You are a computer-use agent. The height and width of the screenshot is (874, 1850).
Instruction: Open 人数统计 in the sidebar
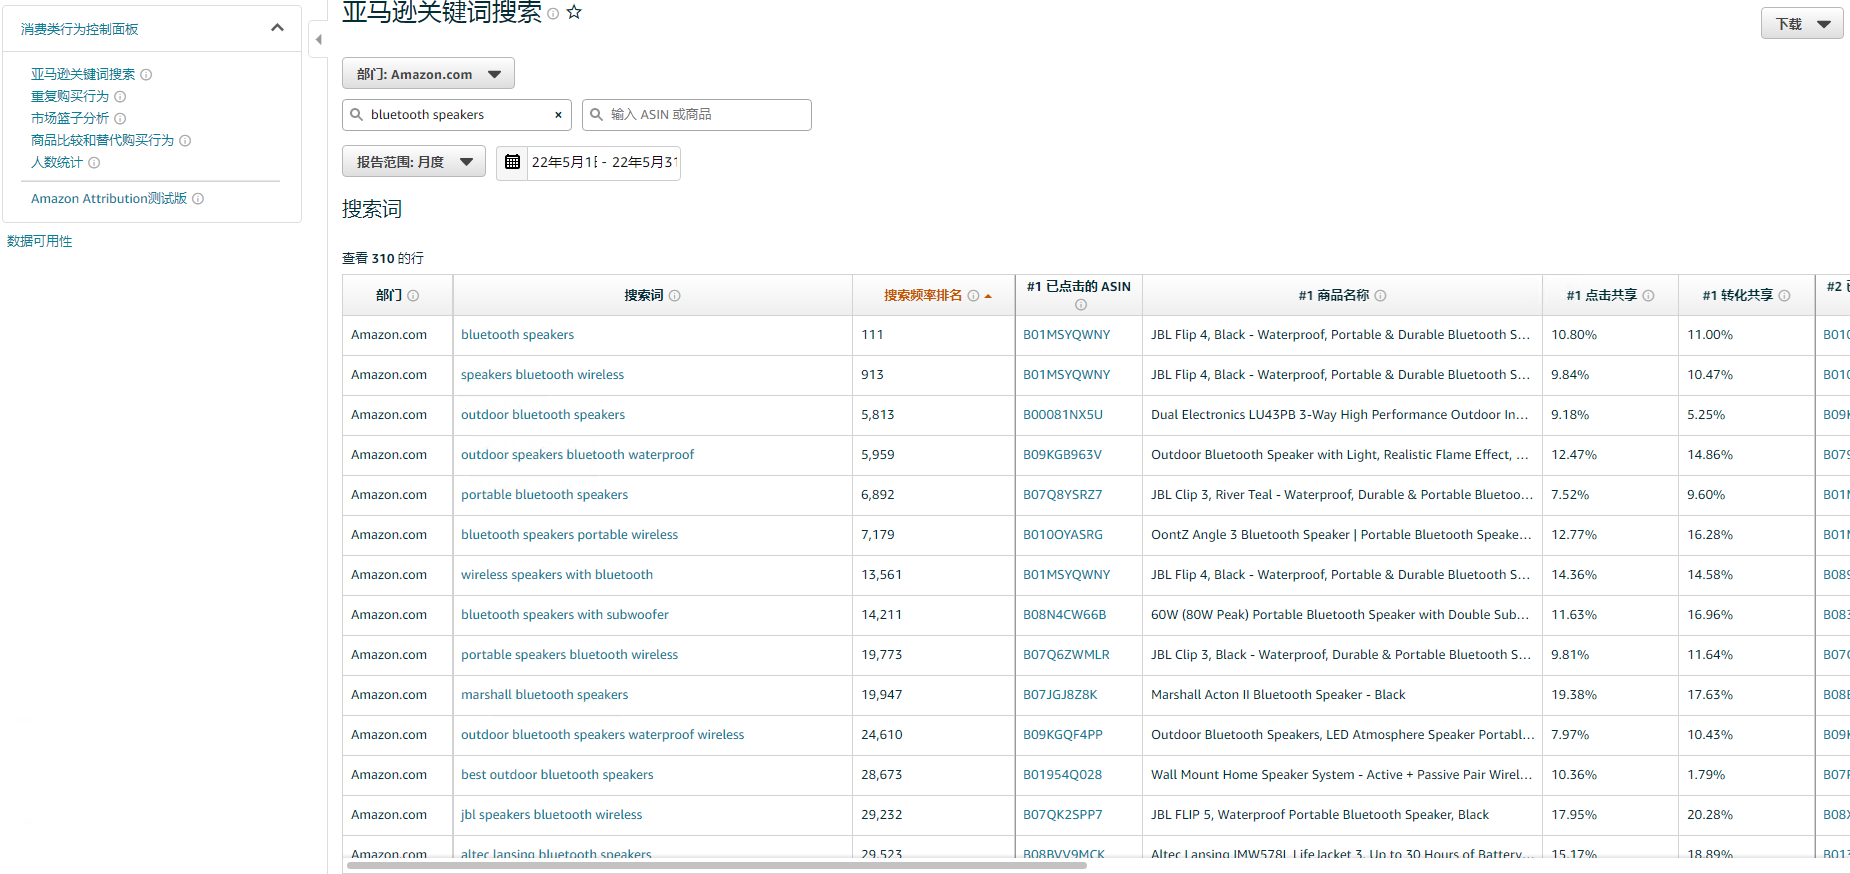57,163
